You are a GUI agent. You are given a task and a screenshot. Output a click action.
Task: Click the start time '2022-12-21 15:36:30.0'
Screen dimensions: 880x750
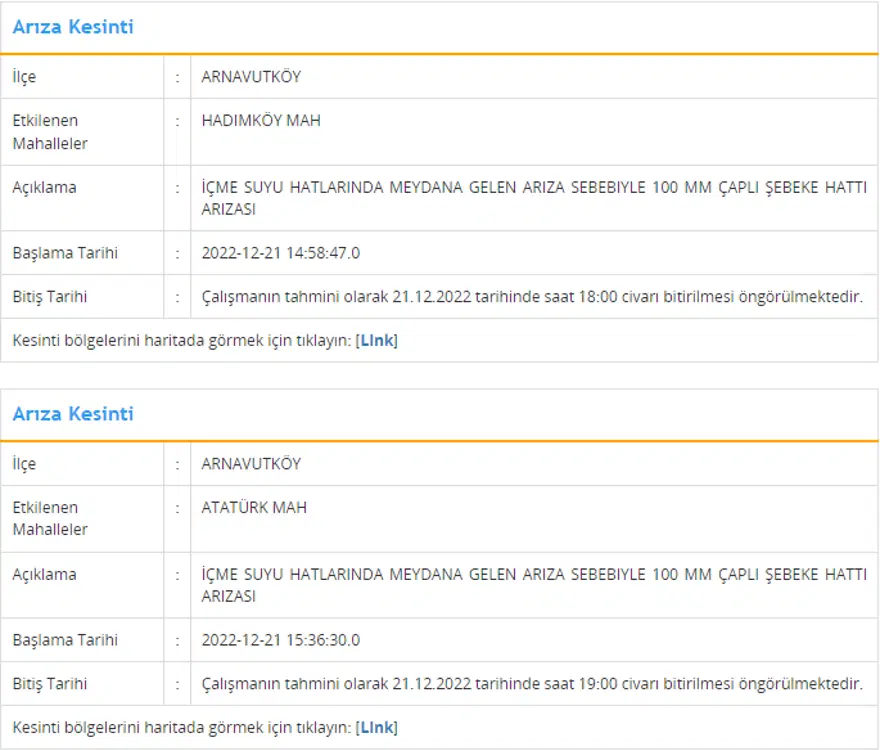point(281,640)
